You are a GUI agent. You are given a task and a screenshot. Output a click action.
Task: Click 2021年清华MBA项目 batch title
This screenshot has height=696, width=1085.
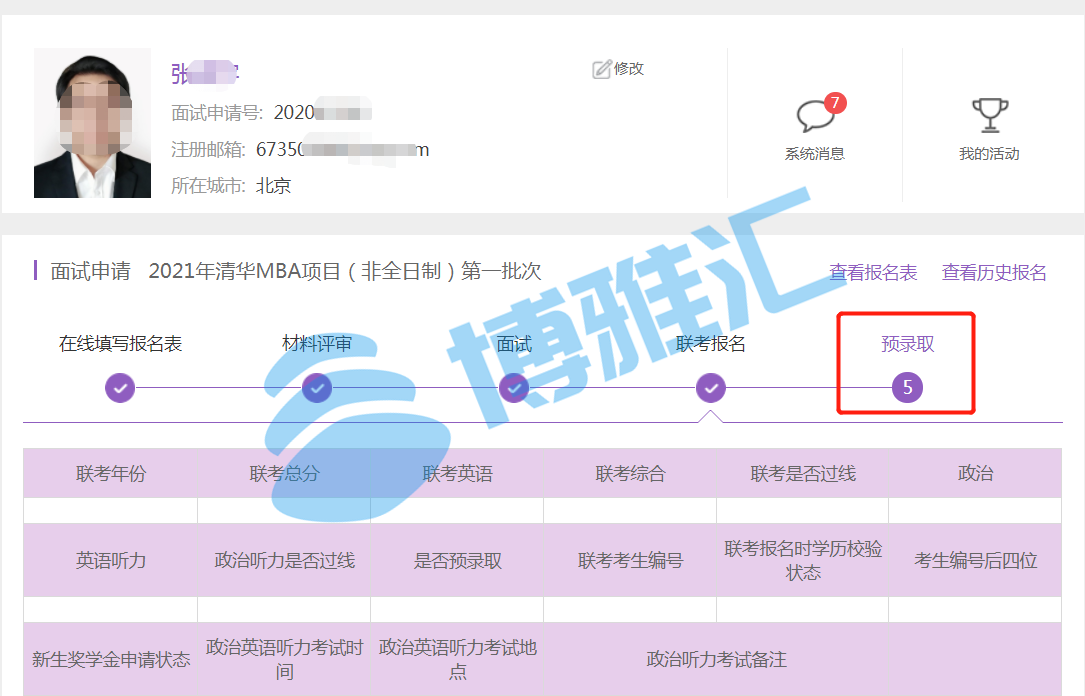click(x=345, y=271)
